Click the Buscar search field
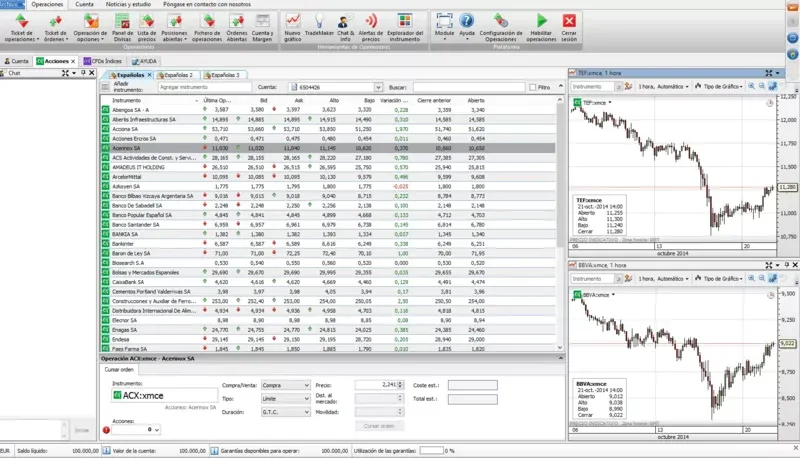 tap(469, 87)
